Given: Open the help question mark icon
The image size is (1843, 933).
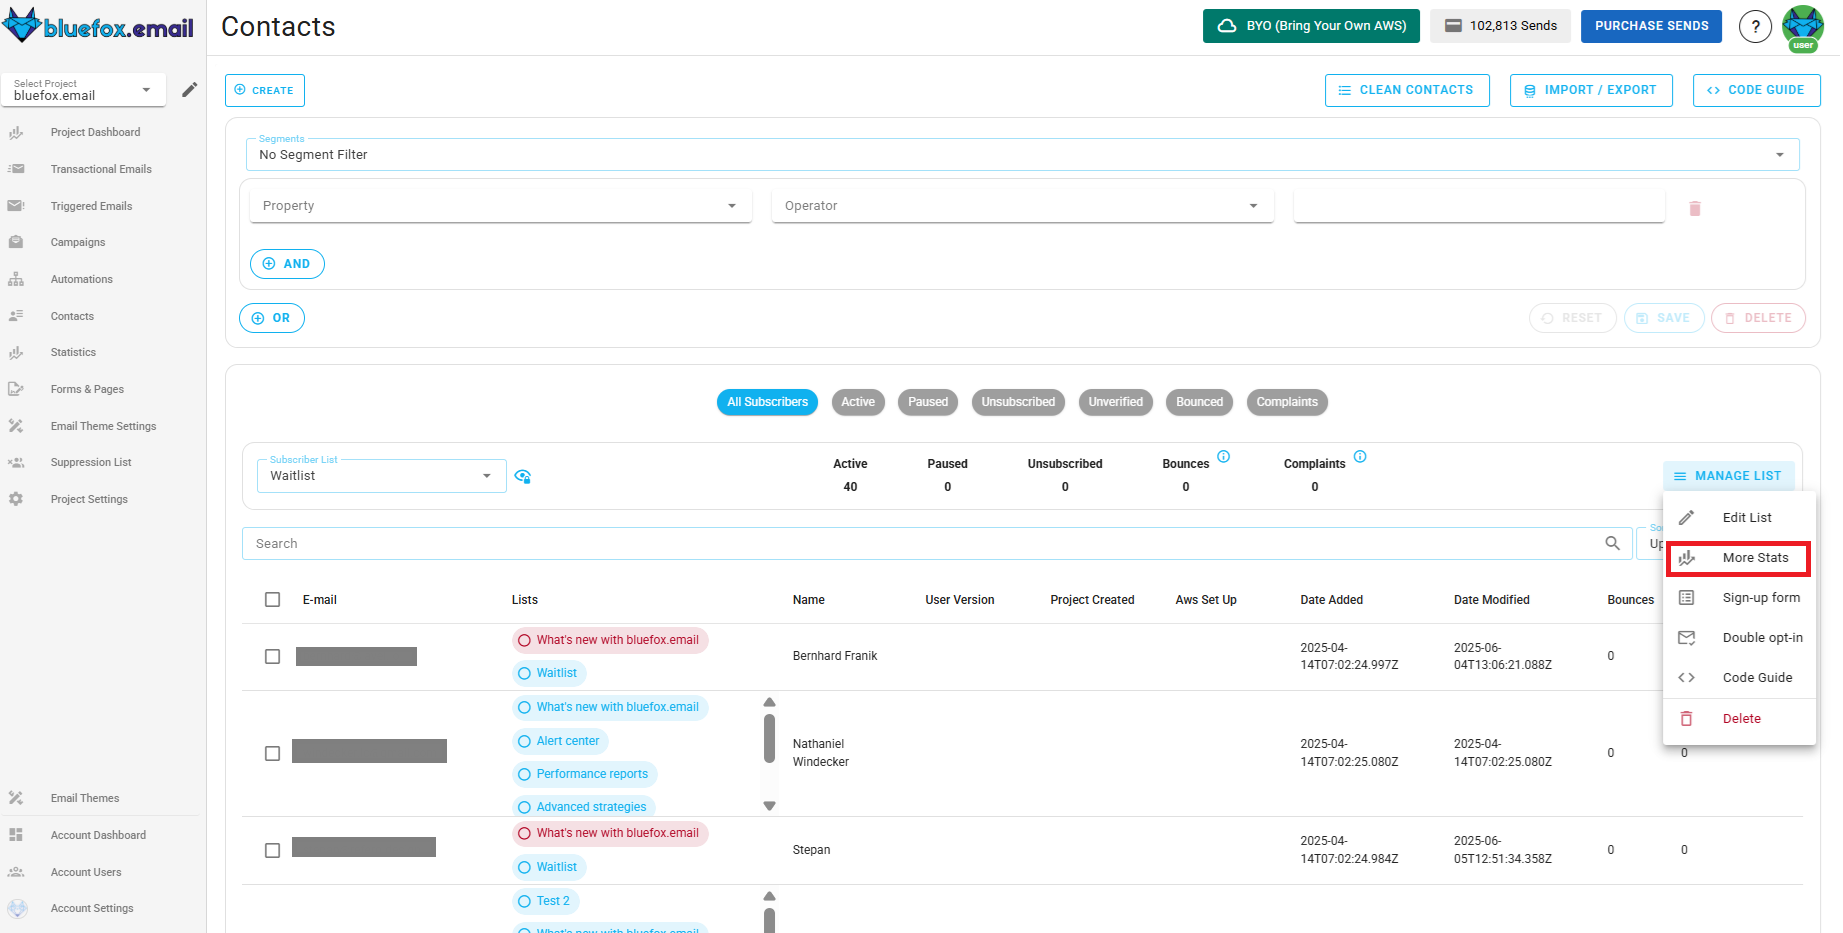Looking at the screenshot, I should (1755, 27).
